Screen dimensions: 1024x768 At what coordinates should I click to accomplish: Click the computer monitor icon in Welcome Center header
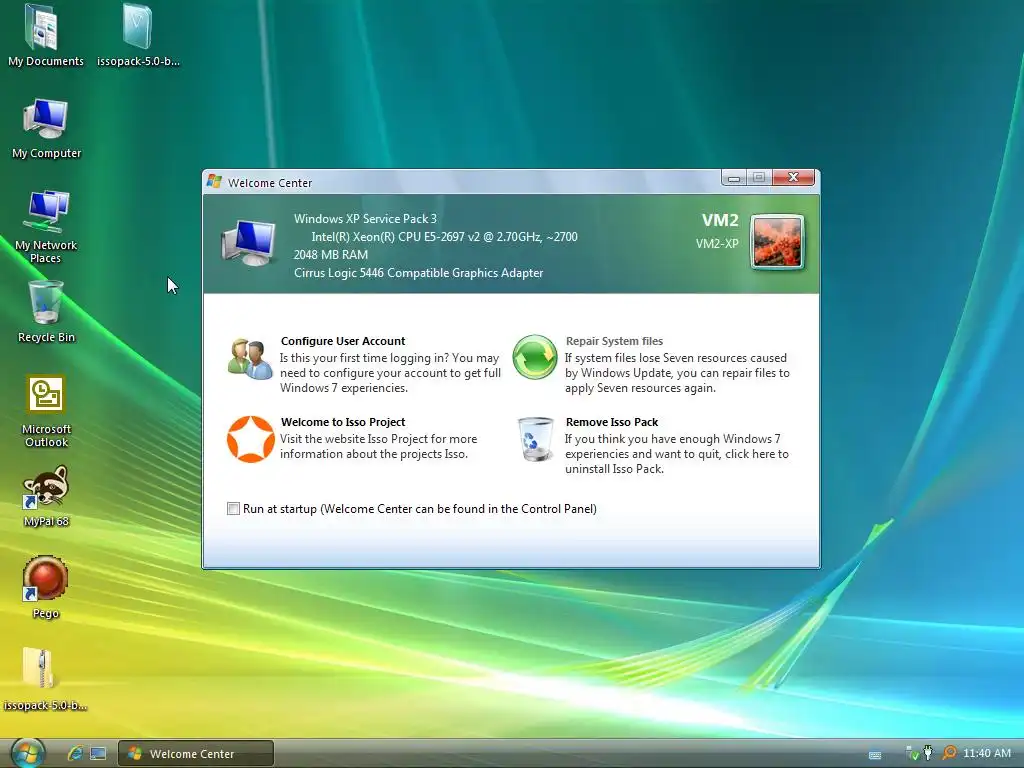249,243
